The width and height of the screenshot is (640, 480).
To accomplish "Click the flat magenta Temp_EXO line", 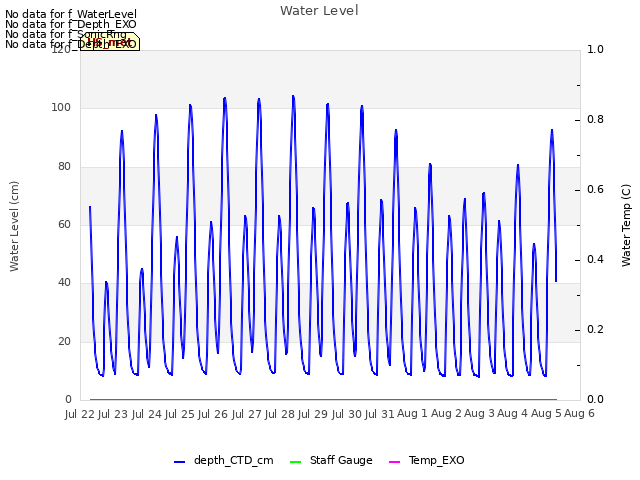I will pyautogui.click(x=323, y=399).
